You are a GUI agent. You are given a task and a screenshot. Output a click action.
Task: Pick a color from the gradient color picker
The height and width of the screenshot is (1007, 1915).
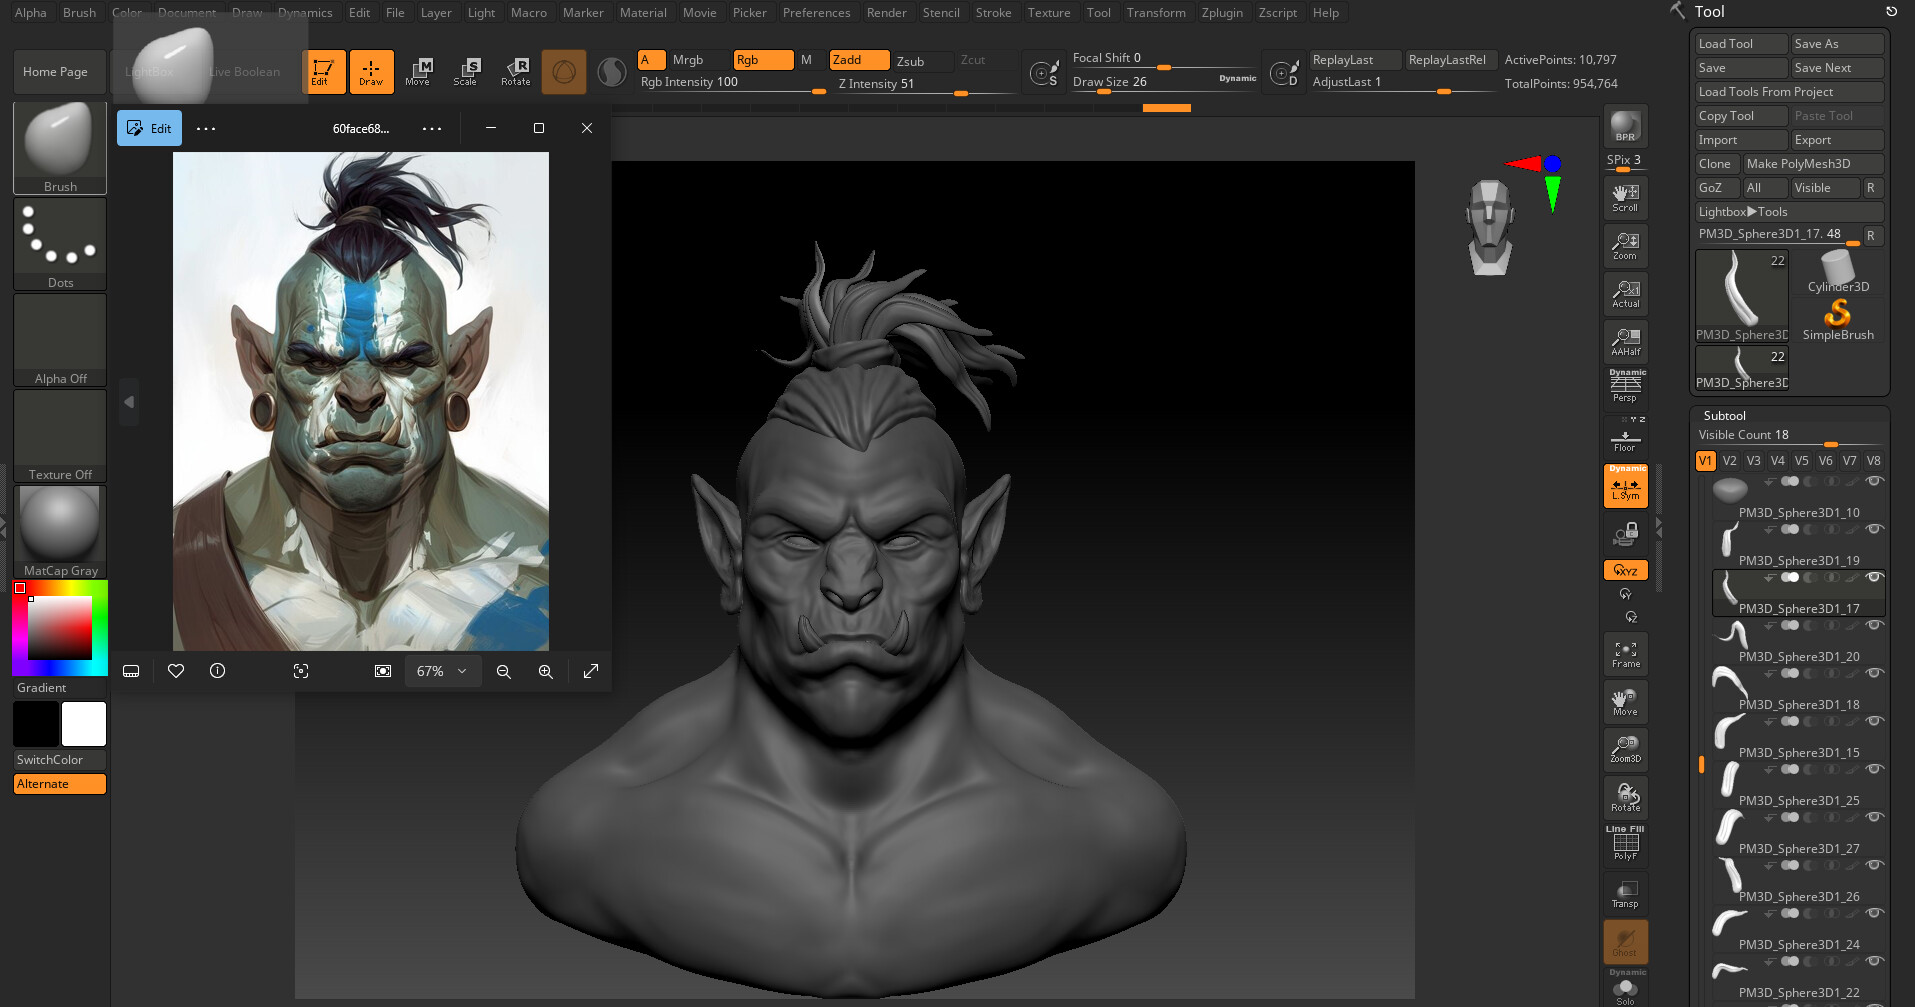[x=60, y=627]
